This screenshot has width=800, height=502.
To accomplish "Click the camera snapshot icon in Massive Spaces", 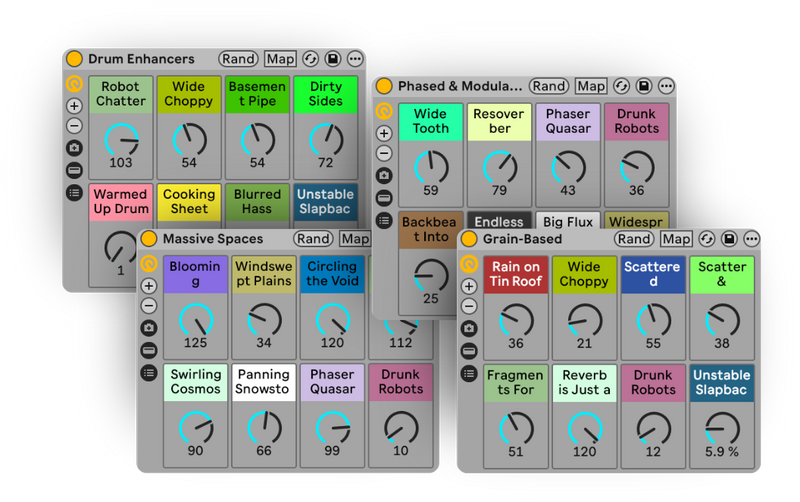I will pos(149,327).
